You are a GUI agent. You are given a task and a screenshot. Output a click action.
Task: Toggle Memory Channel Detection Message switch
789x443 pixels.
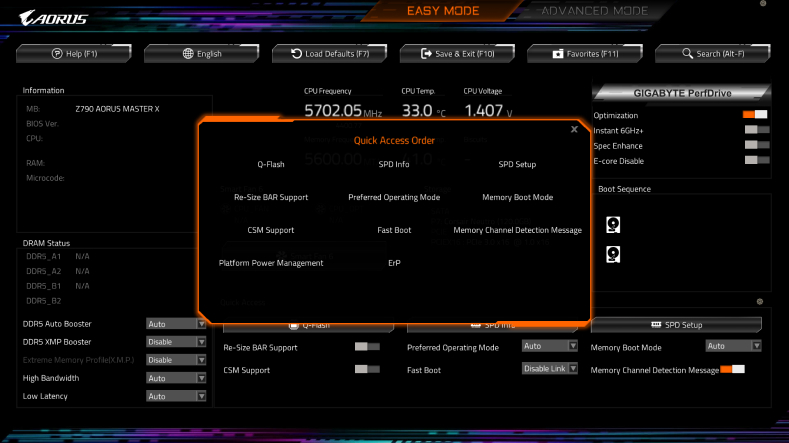tap(733, 370)
